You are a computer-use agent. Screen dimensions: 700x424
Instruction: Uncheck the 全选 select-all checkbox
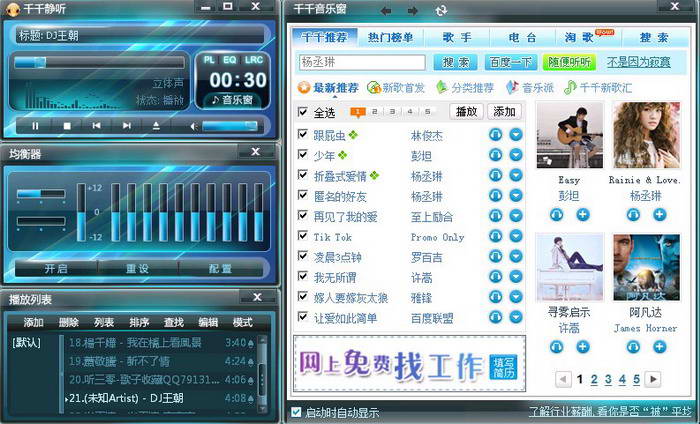click(303, 112)
